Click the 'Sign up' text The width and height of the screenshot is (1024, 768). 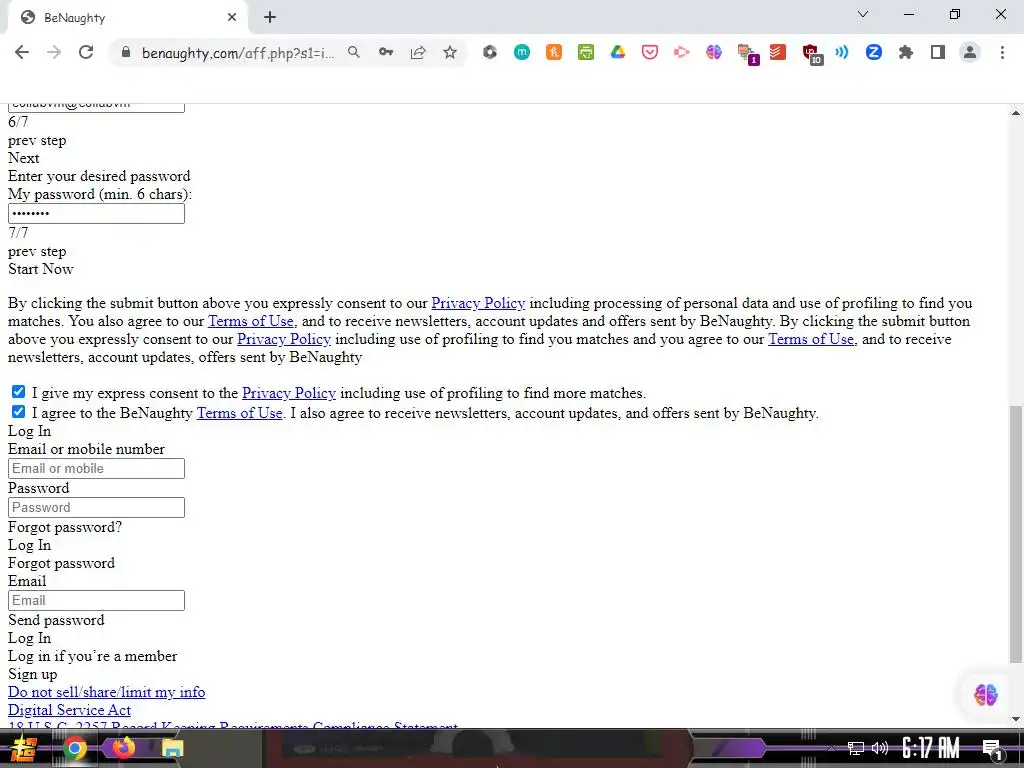[33, 675]
